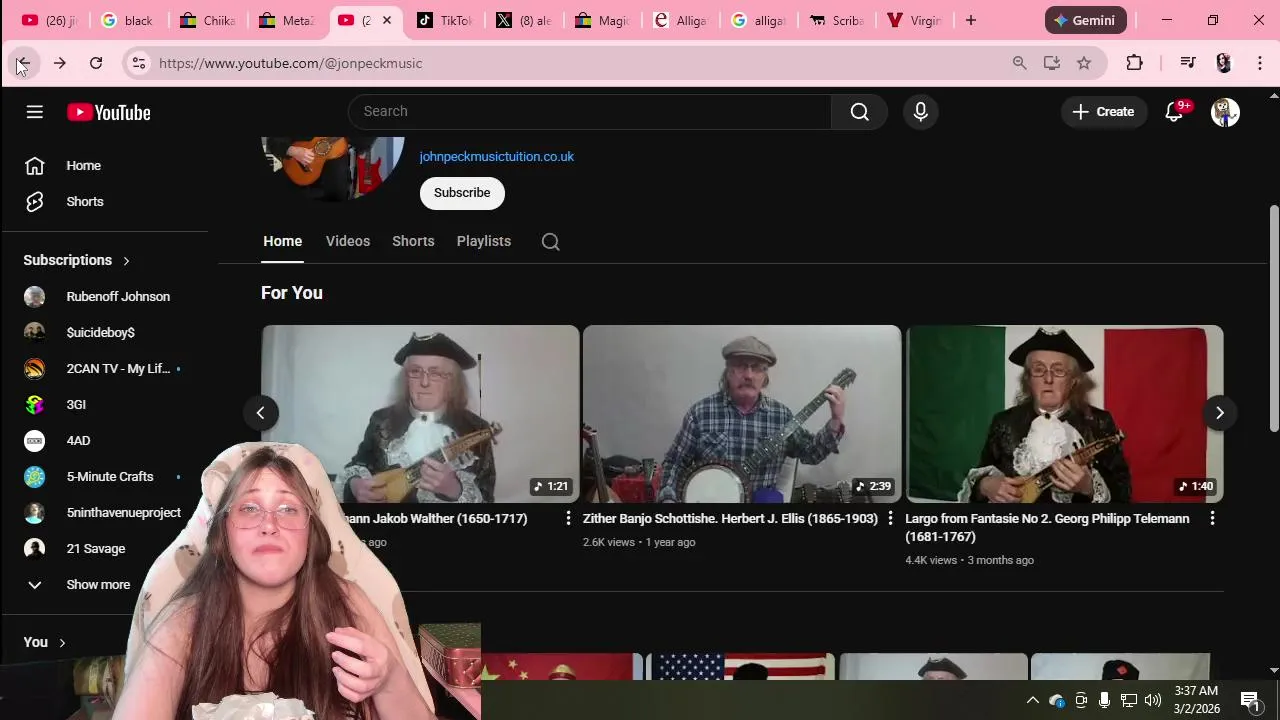
Task: Close the current YouTube tab
Action: click(387, 20)
